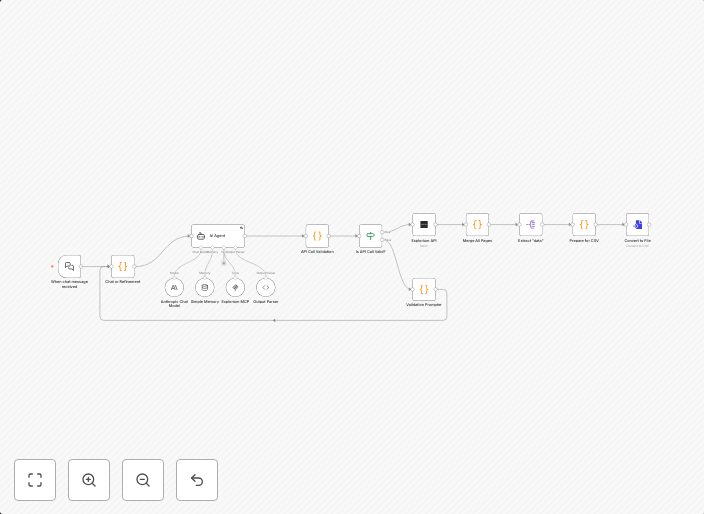Viewport: 704px width, 514px height.
Task: Open the Merge All Pages node
Action: (x=477, y=224)
